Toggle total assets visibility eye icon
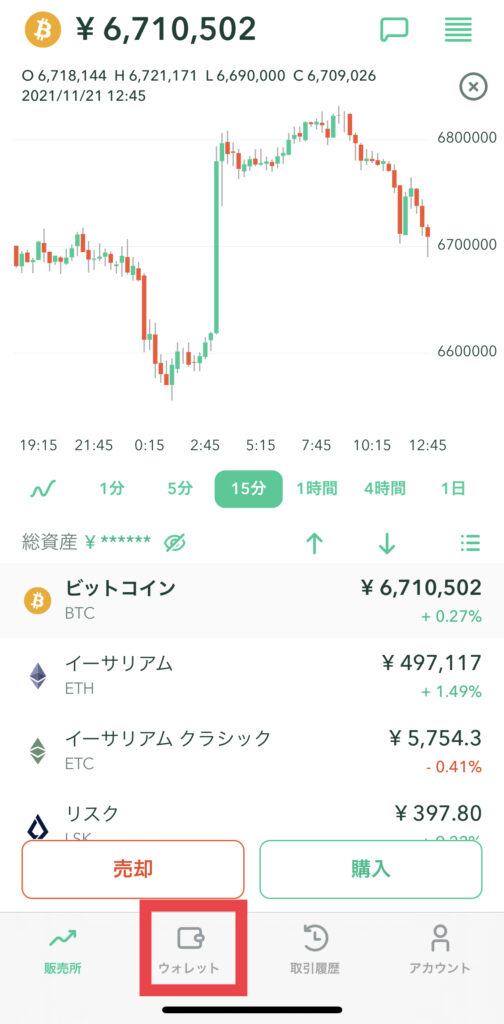Image resolution: width=504 pixels, height=1024 pixels. [x=176, y=542]
